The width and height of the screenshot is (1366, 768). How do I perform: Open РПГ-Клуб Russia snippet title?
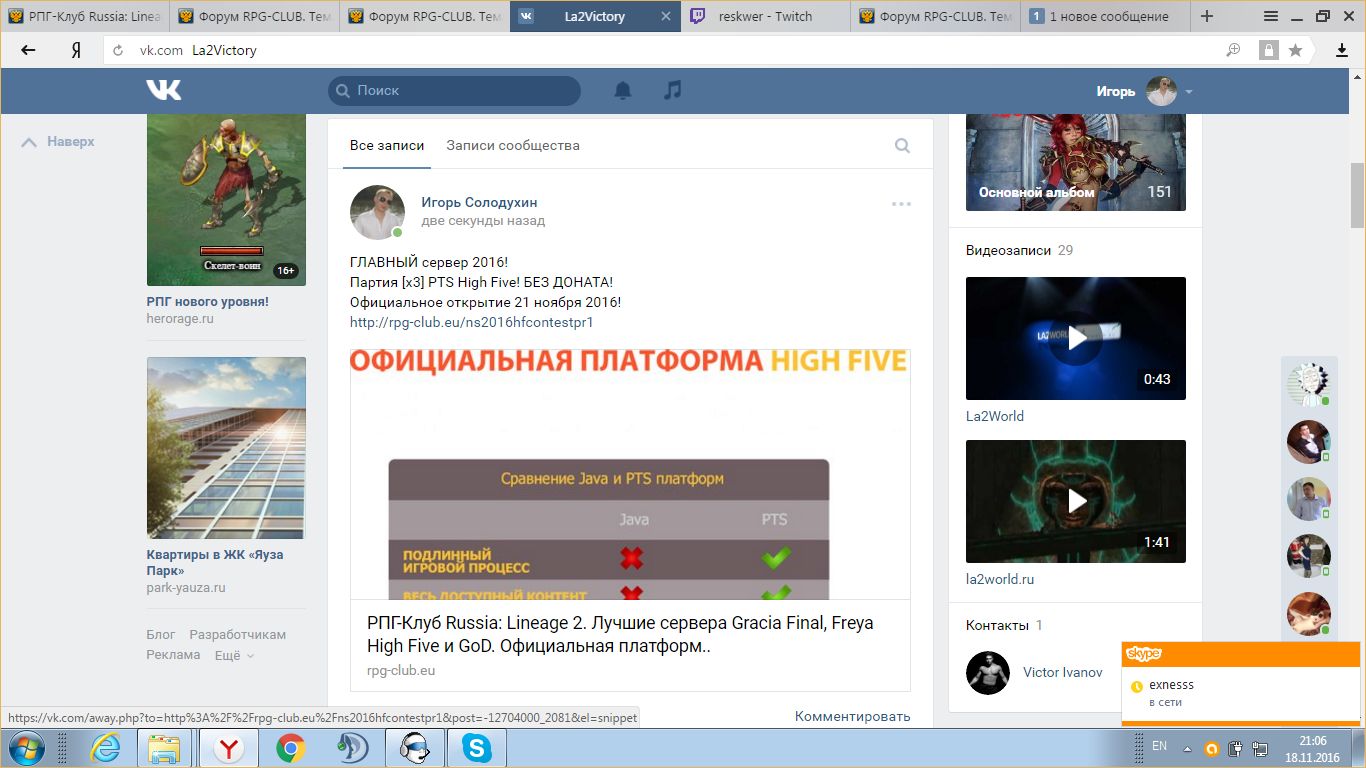click(620, 634)
